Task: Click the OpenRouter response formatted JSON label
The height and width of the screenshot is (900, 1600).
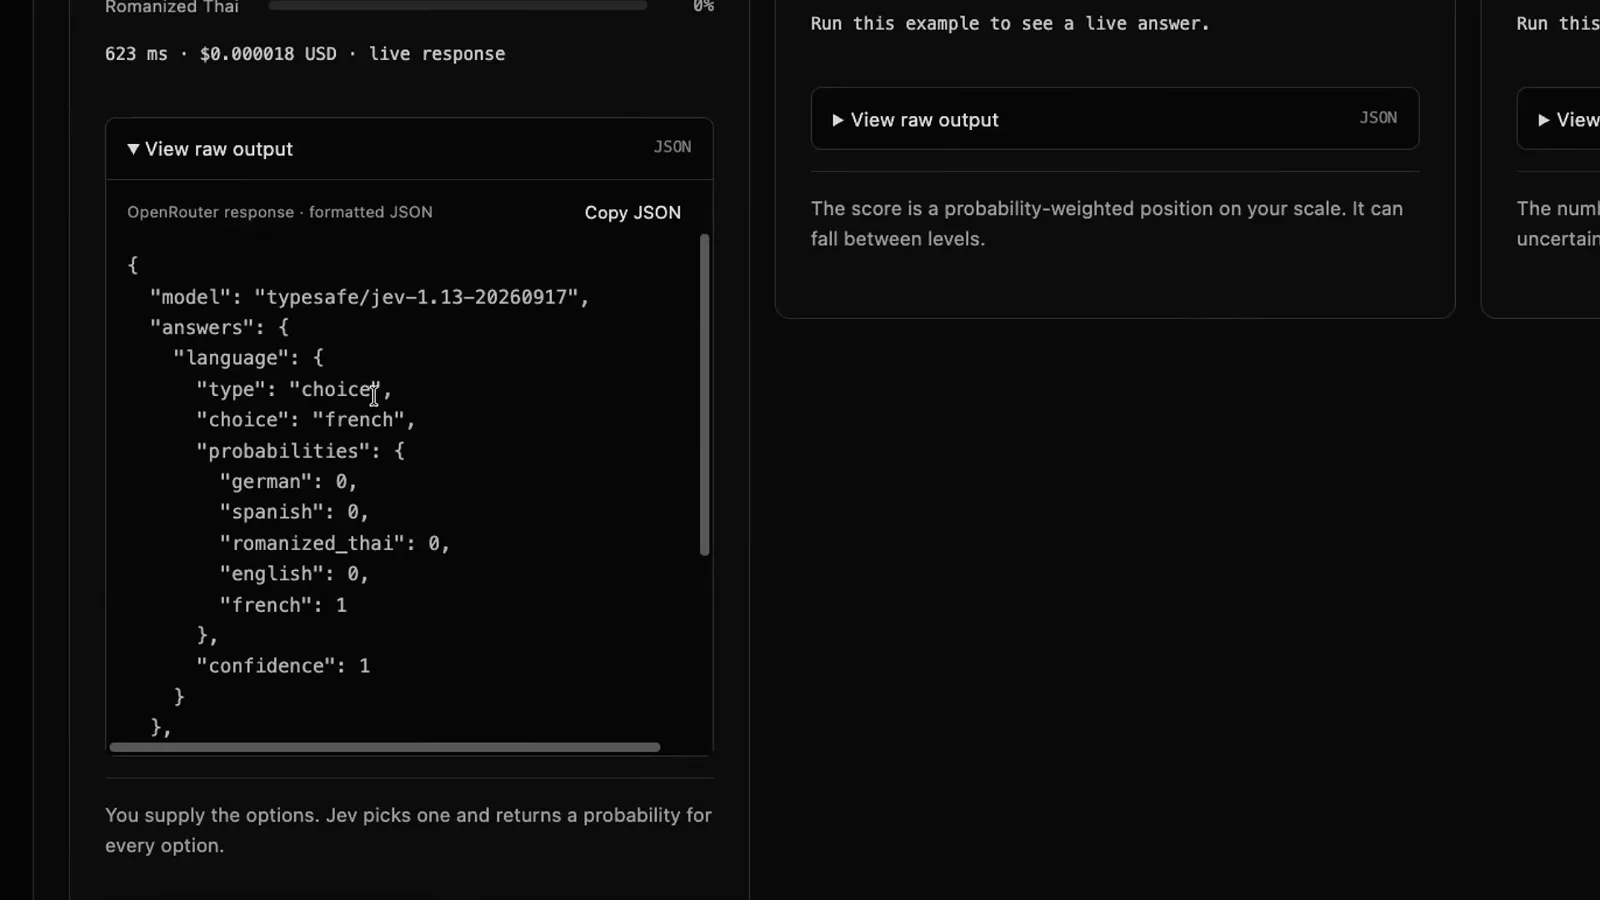Action: pos(280,212)
